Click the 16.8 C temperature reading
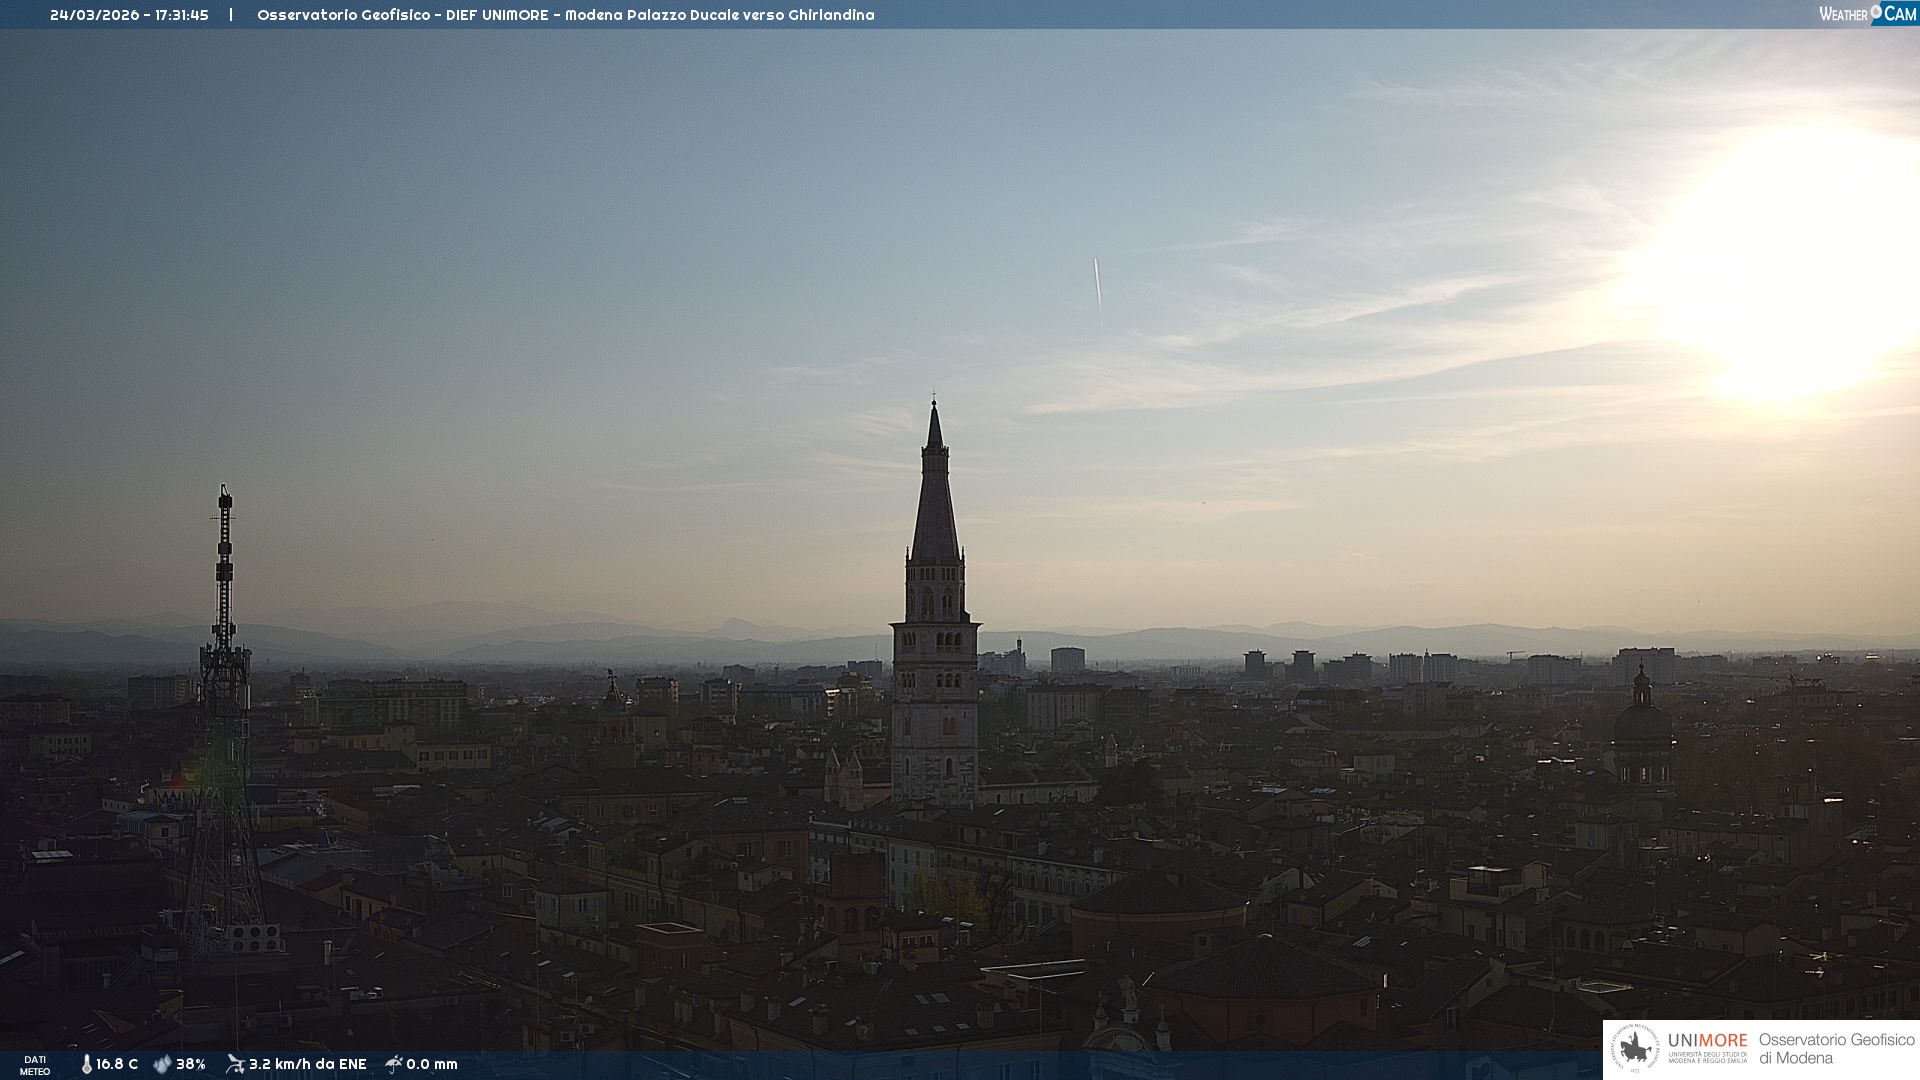1920x1080 pixels. click(117, 1064)
